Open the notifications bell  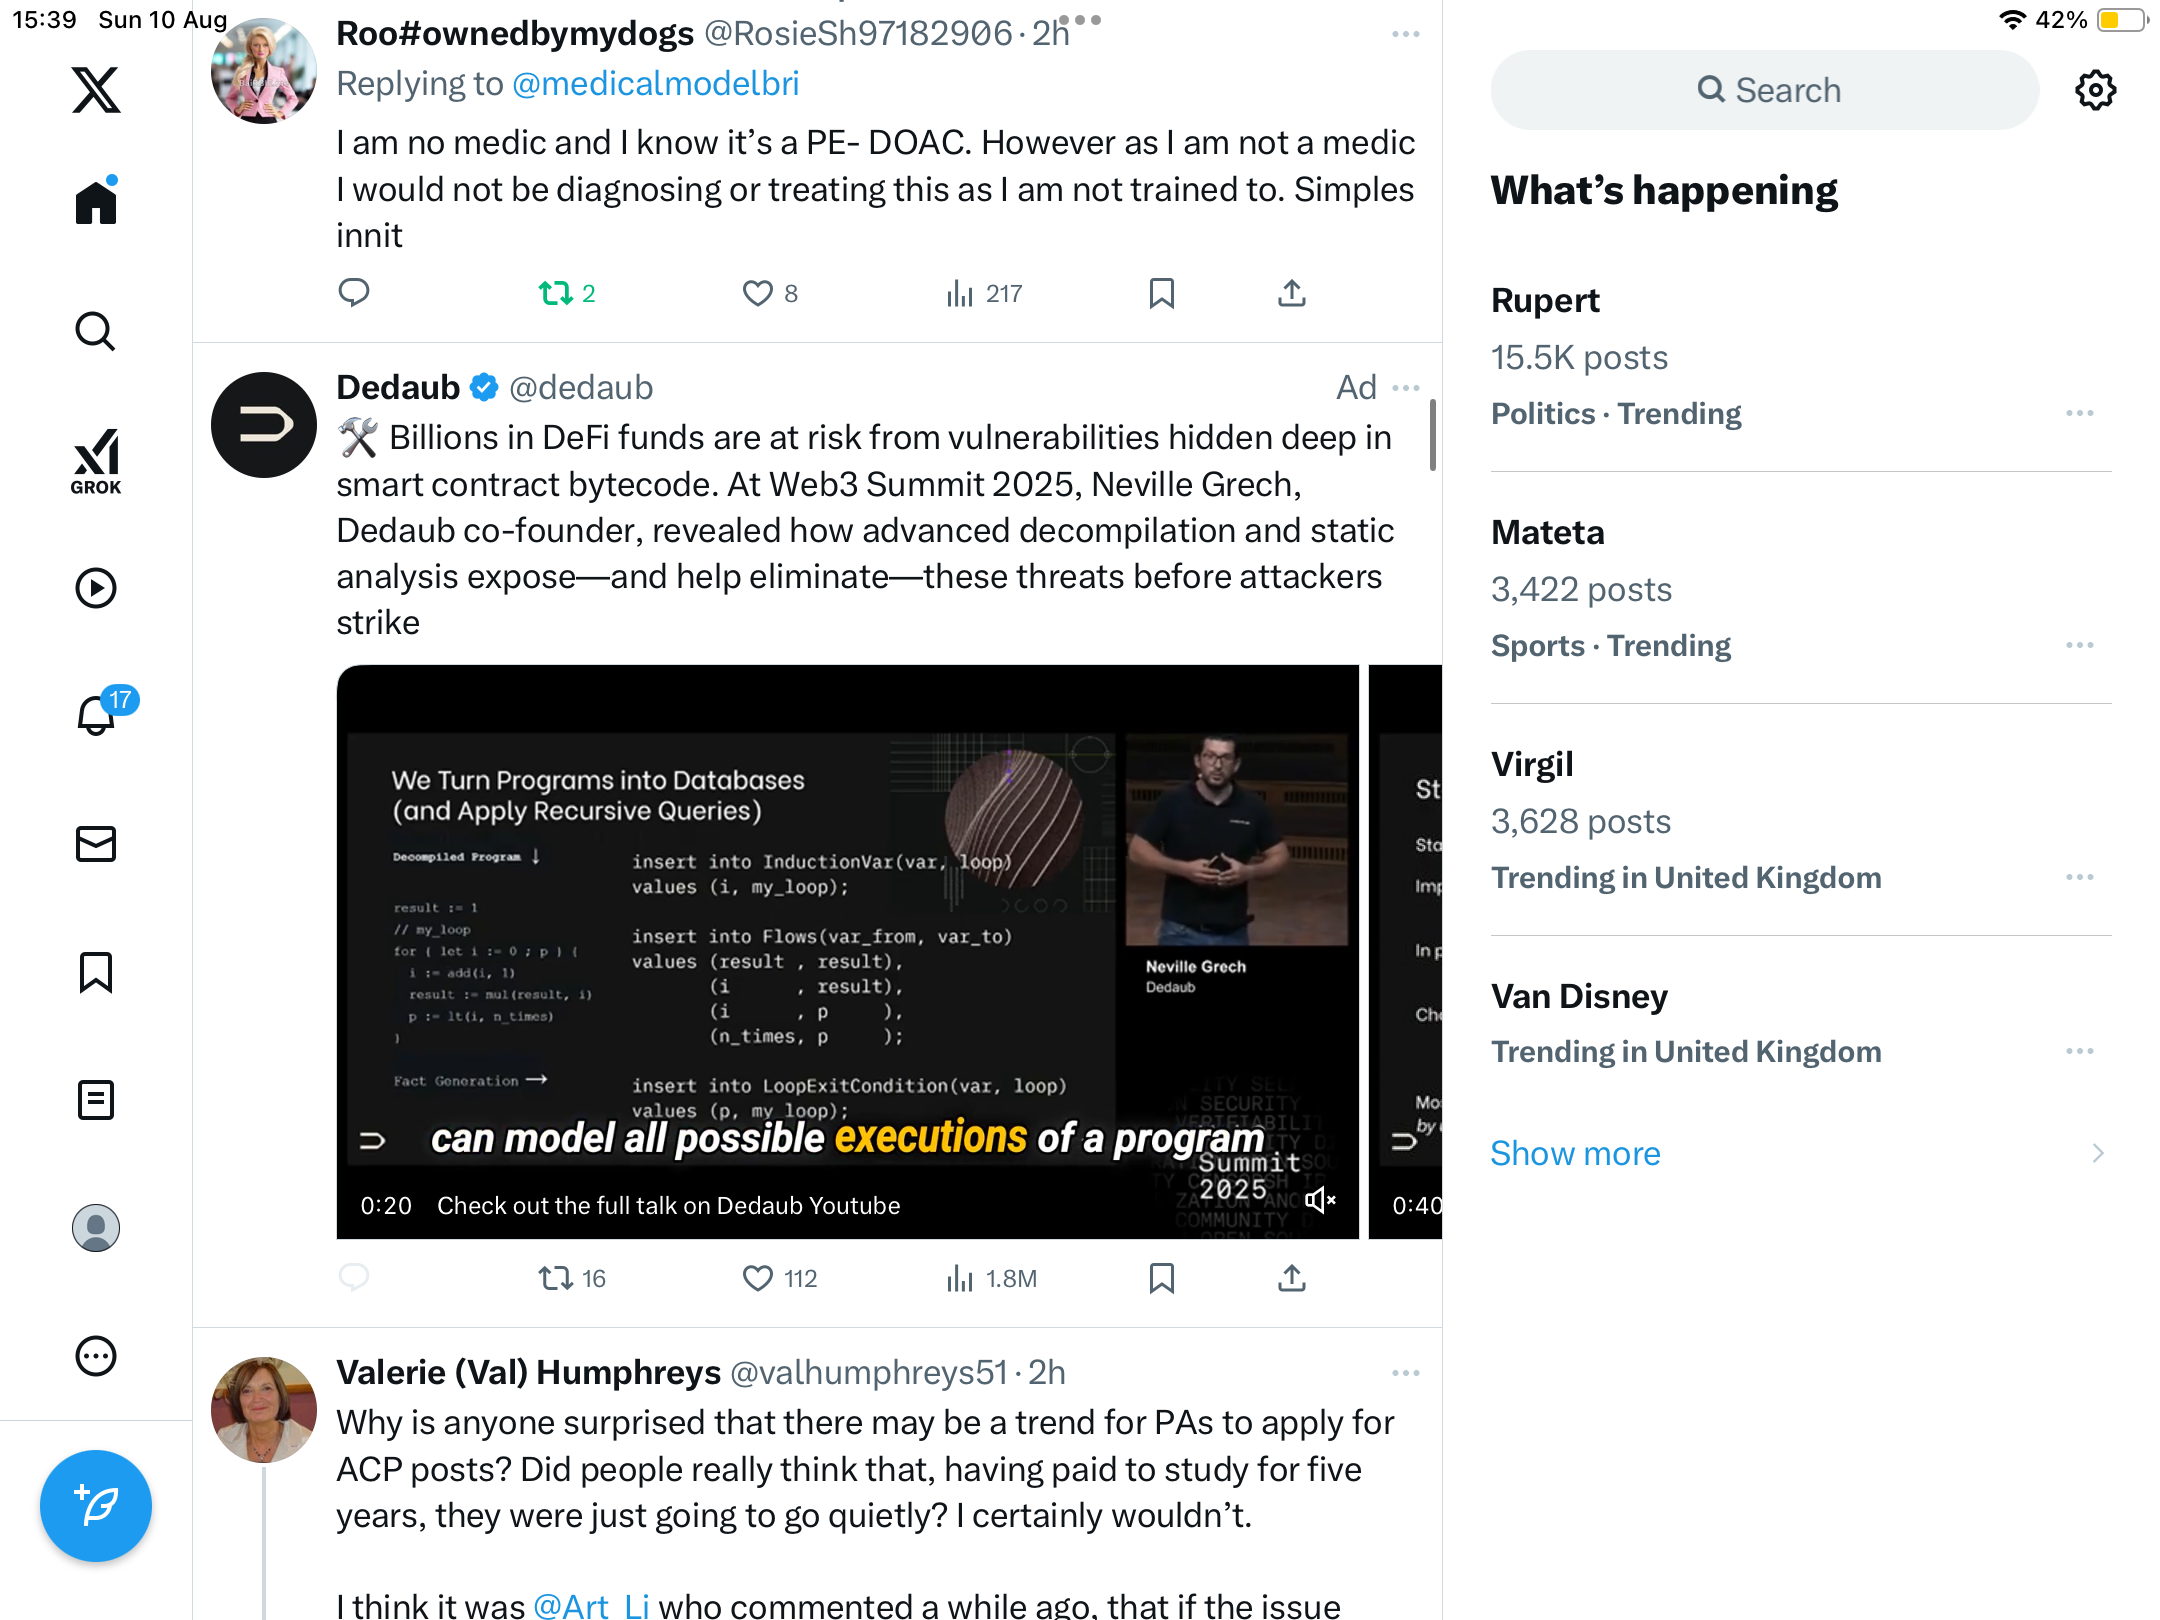[96, 715]
